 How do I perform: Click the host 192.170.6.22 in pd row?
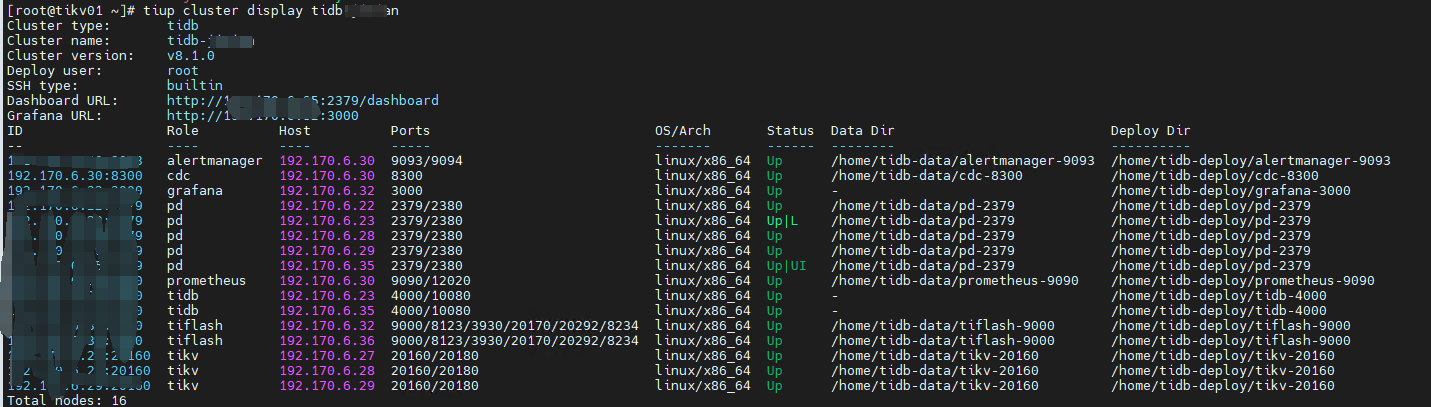(326, 206)
